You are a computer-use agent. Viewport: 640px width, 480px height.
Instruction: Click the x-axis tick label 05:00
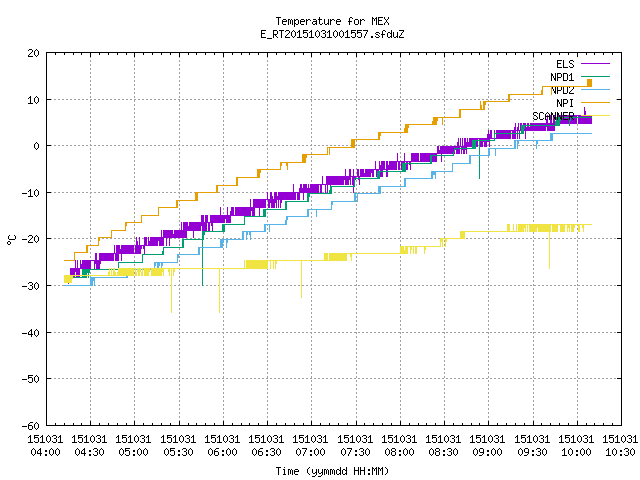pyautogui.click(x=133, y=452)
